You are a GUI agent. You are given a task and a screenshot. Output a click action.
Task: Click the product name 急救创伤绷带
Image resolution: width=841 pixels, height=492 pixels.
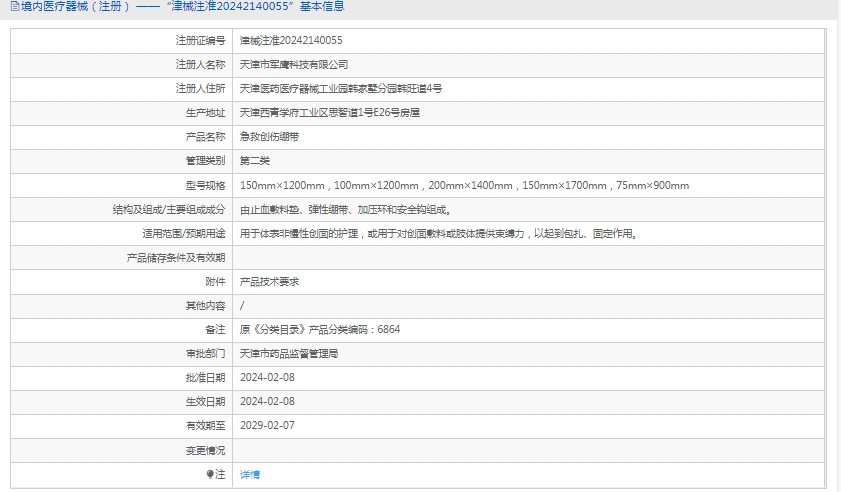[269, 137]
